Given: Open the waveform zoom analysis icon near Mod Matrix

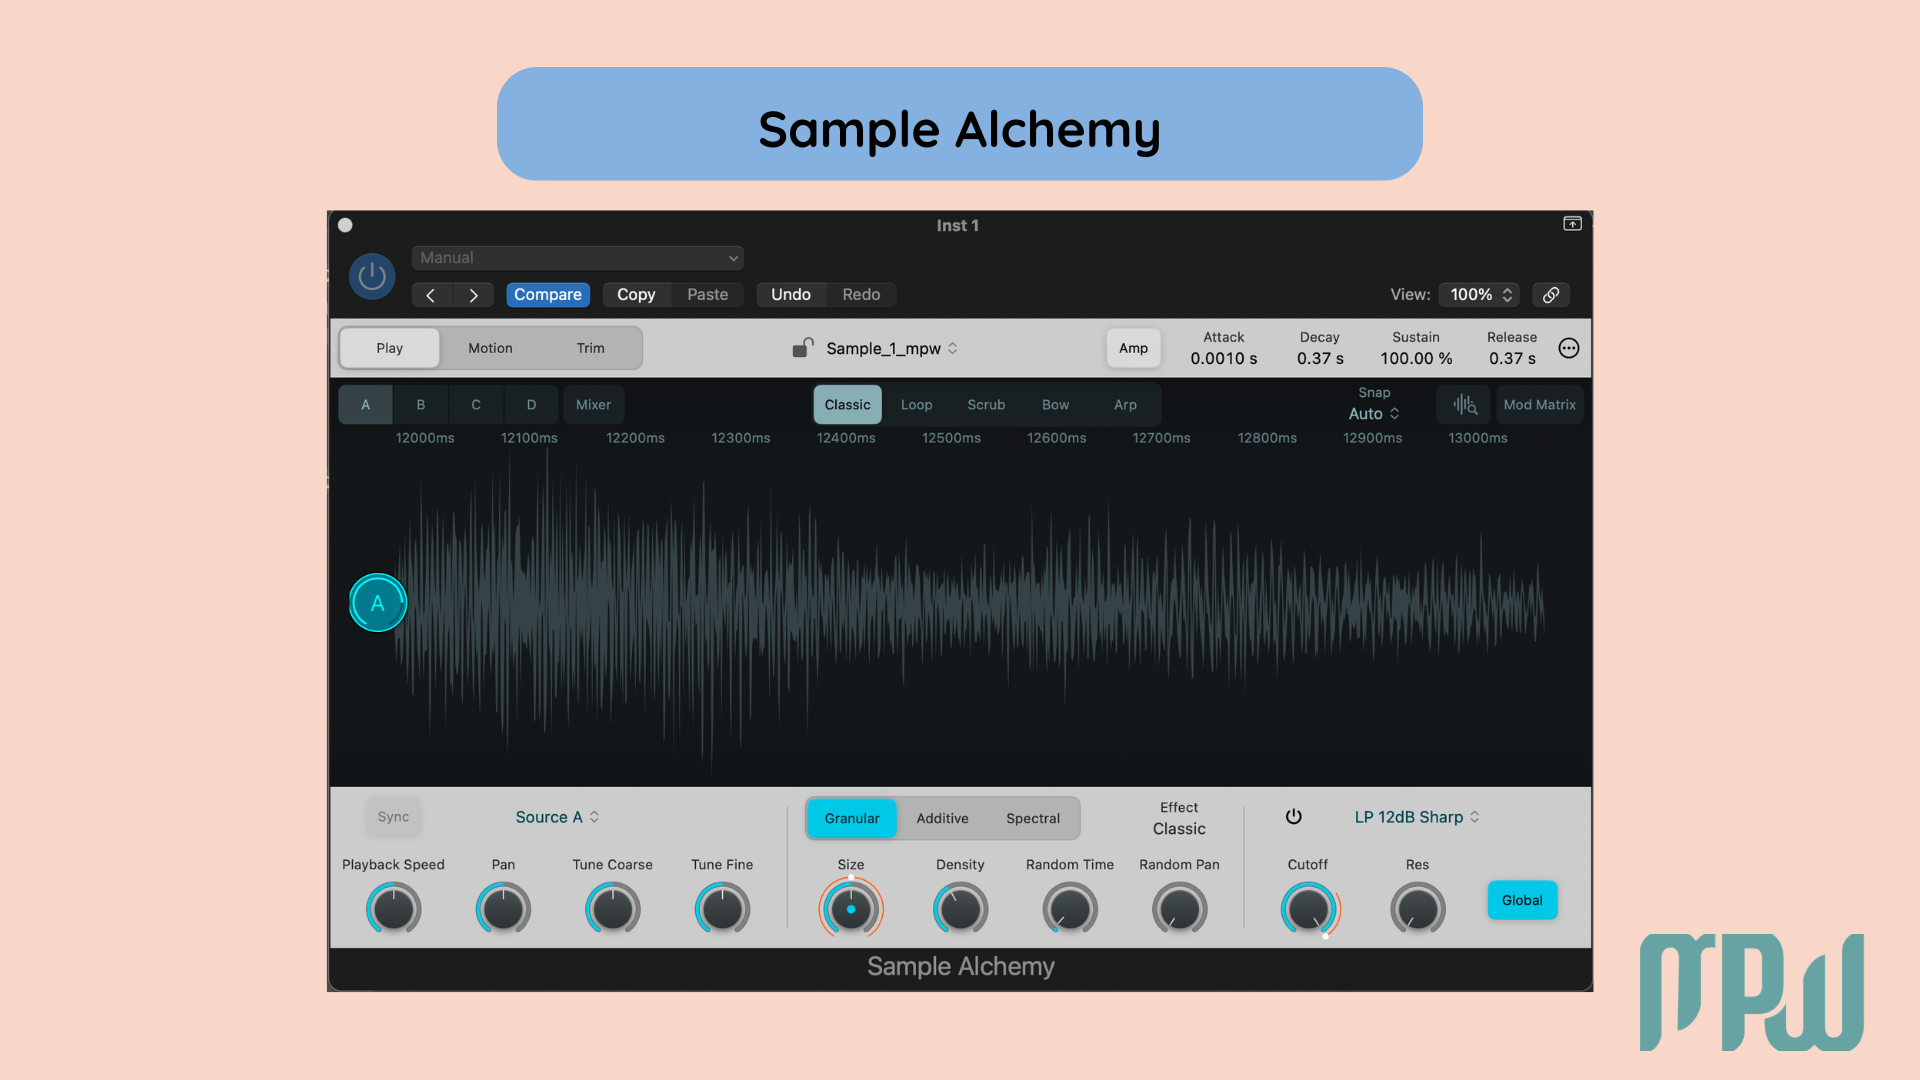Looking at the screenshot, I should (x=1463, y=404).
